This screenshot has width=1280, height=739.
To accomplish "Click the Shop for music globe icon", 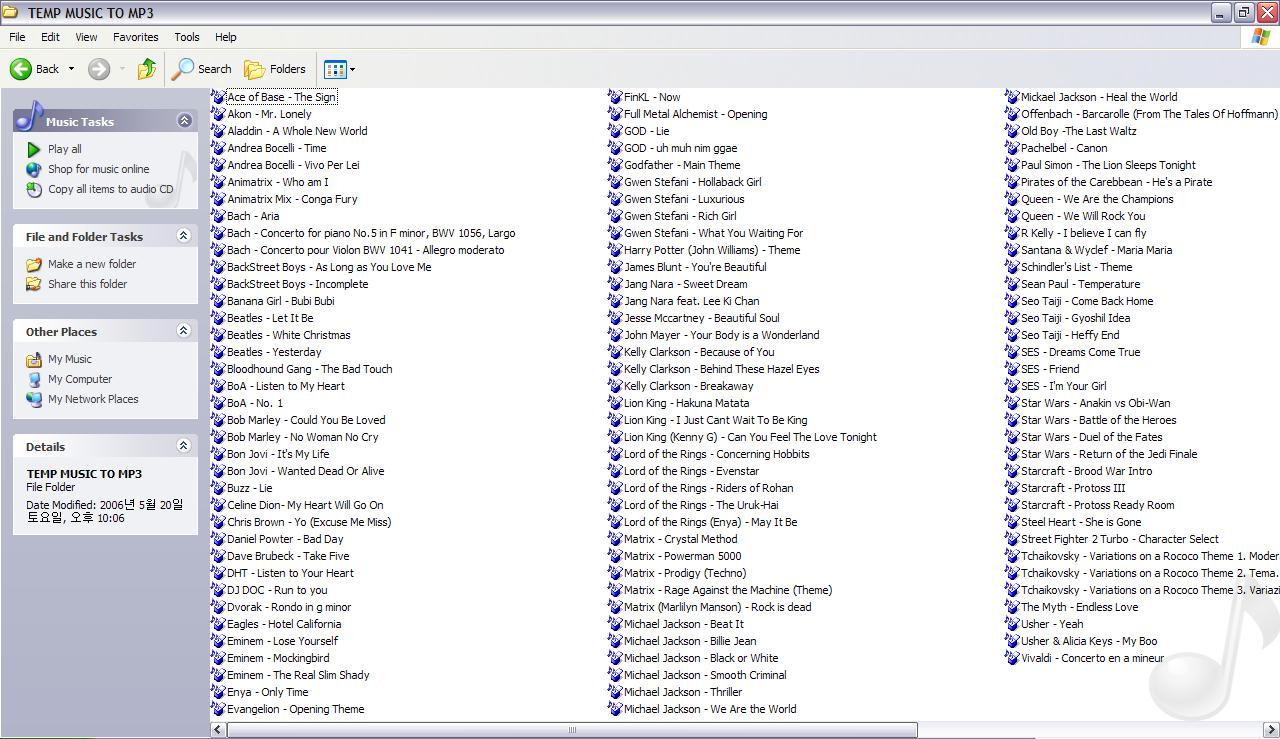I will tap(34, 169).
